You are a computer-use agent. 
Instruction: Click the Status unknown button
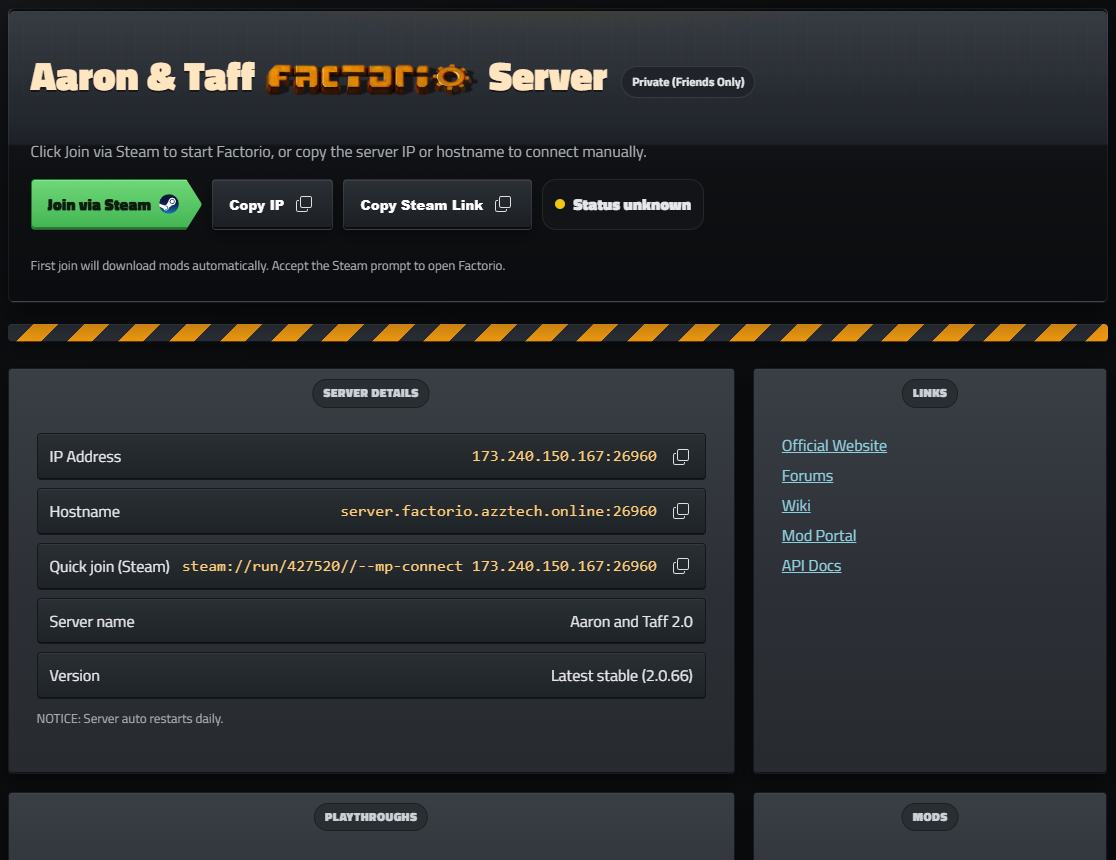tap(622, 204)
